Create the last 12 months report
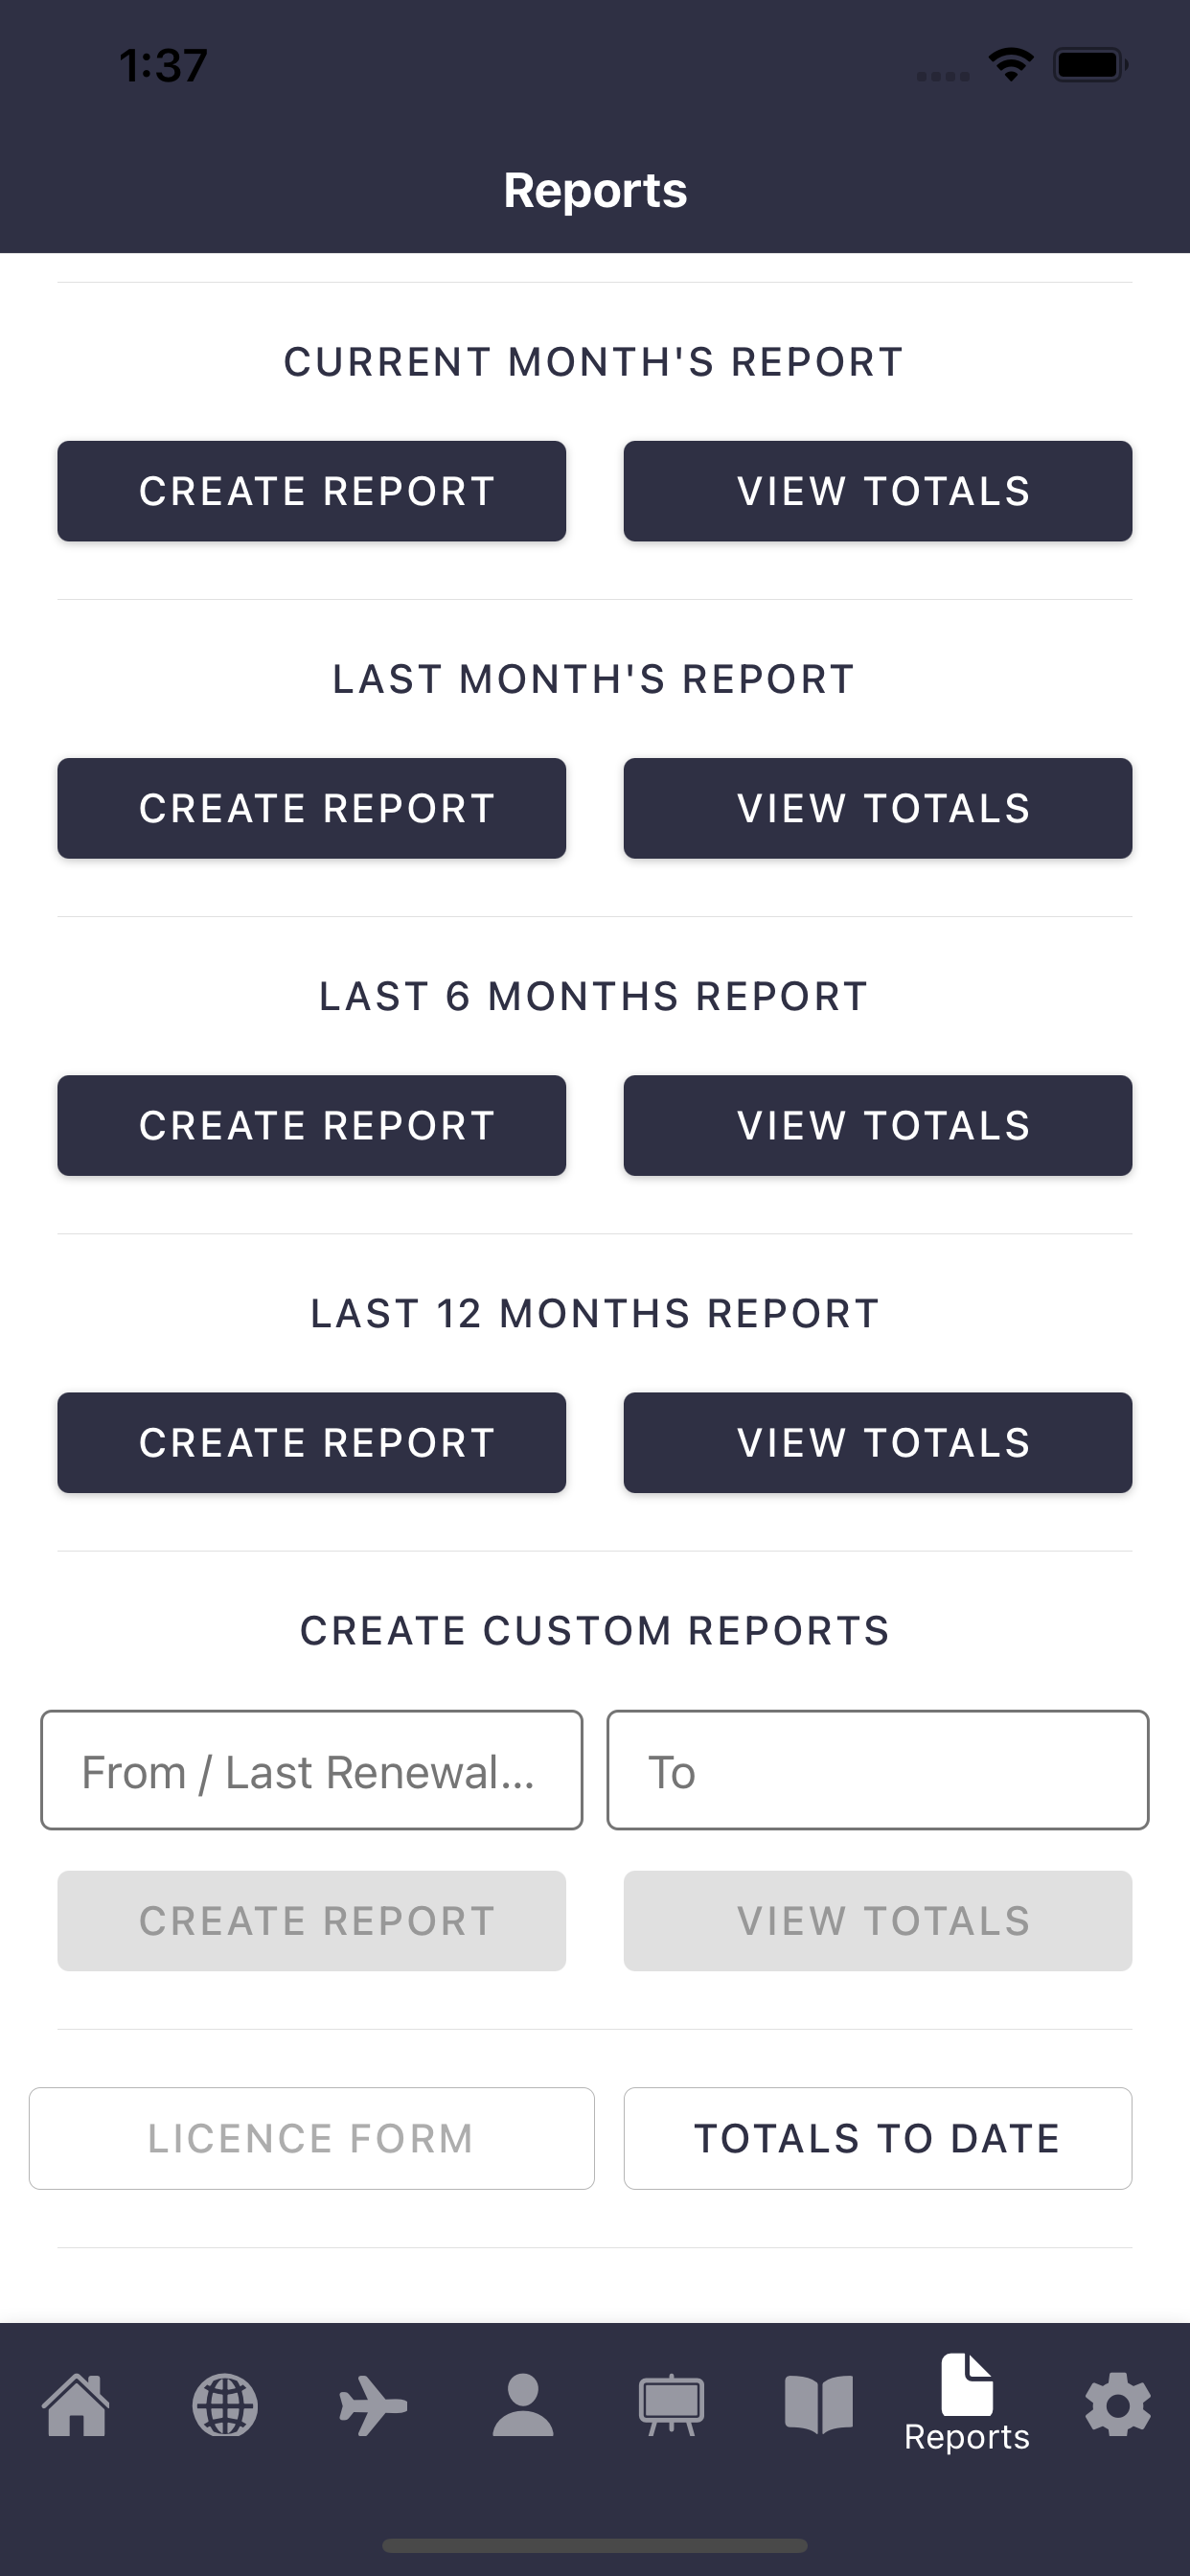The image size is (1190, 2576). point(312,1442)
